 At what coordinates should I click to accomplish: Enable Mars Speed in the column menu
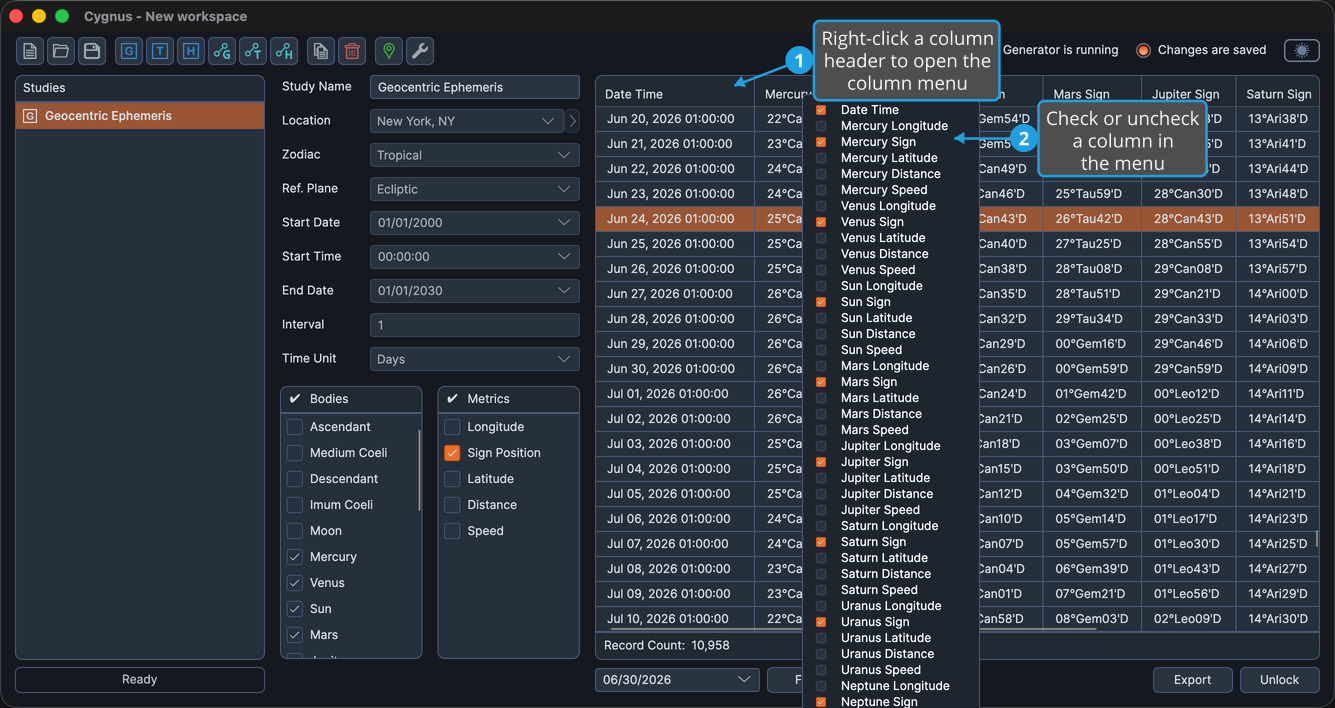[x=821, y=430]
